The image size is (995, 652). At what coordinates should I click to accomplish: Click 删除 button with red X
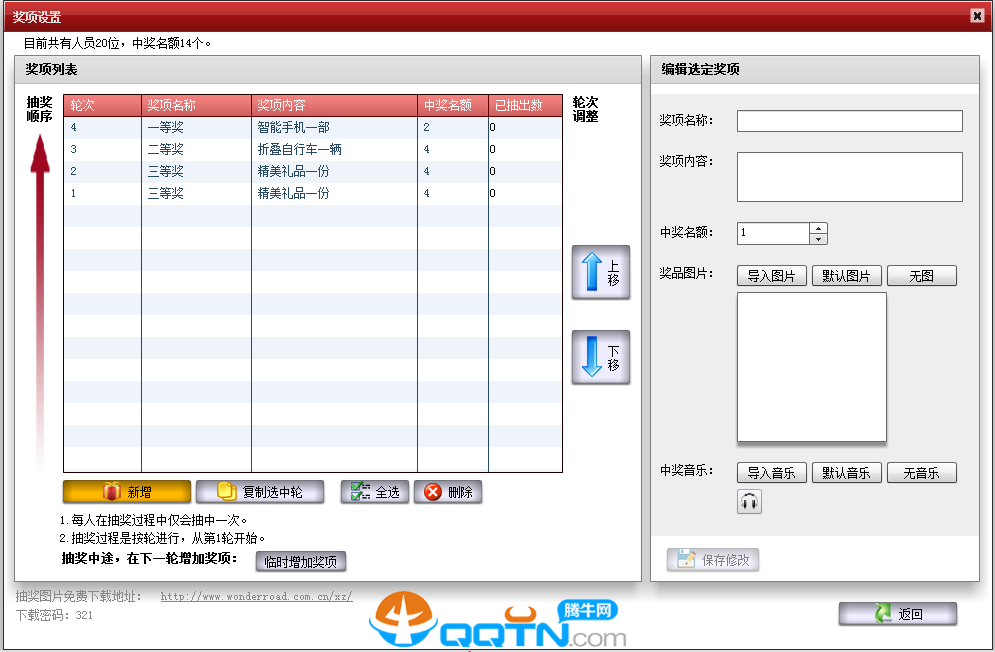[447, 492]
